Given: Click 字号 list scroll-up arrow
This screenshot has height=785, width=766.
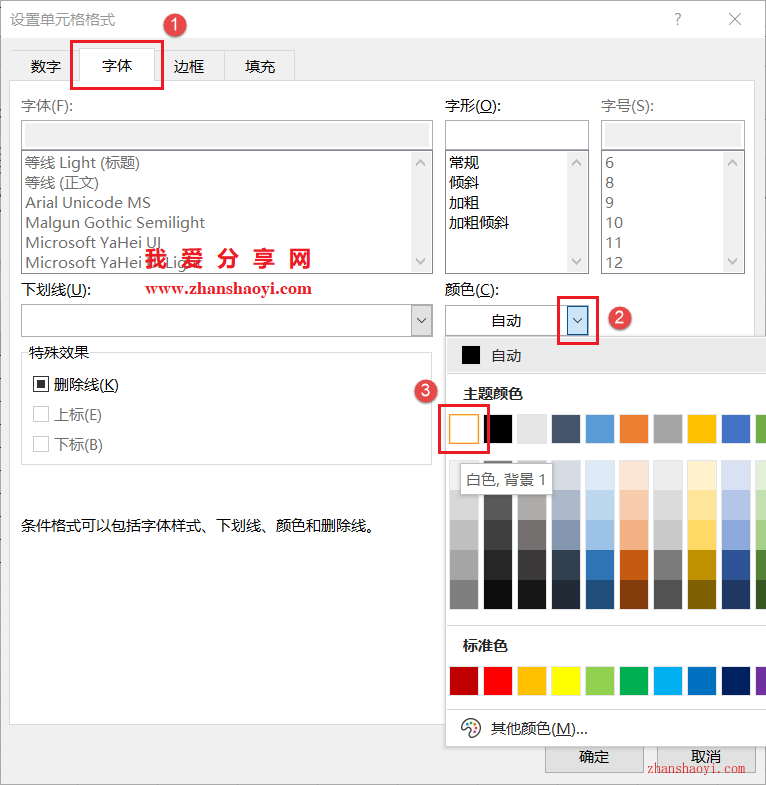Looking at the screenshot, I should (x=732, y=163).
